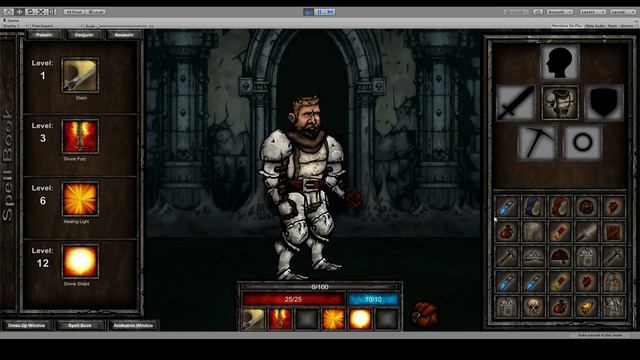
Task: Activate Divine Shield in the hotbar
Action: 360,319
